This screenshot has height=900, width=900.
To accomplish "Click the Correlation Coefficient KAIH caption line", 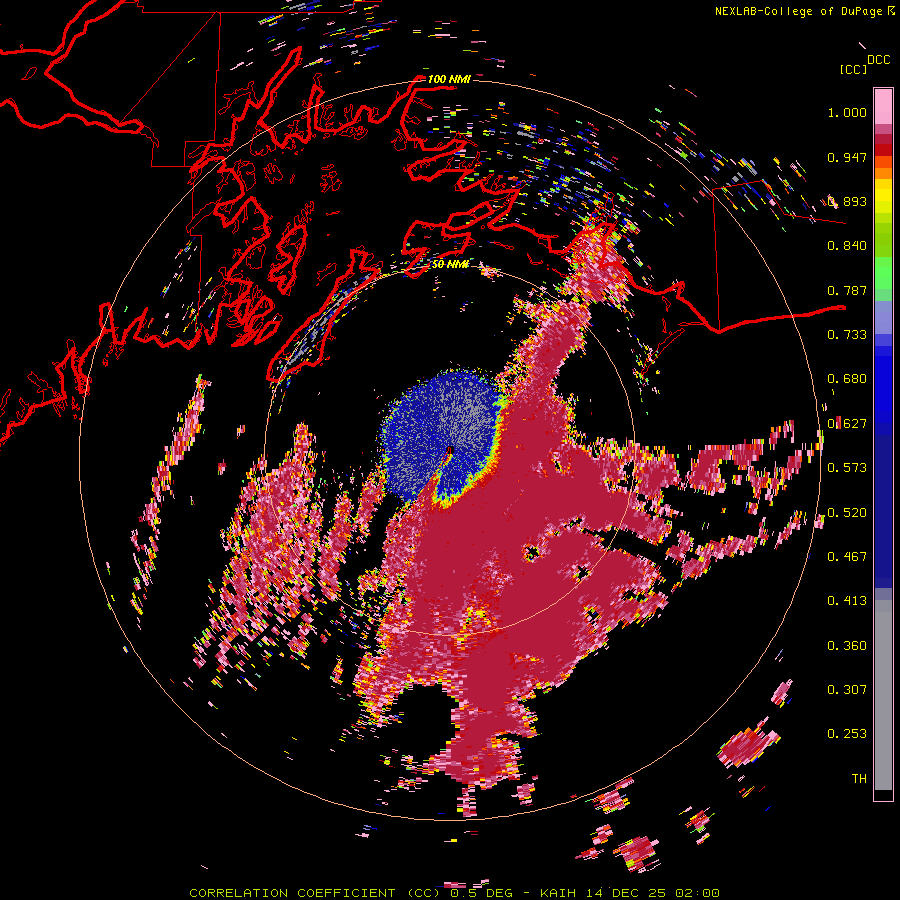I will 454,893.
